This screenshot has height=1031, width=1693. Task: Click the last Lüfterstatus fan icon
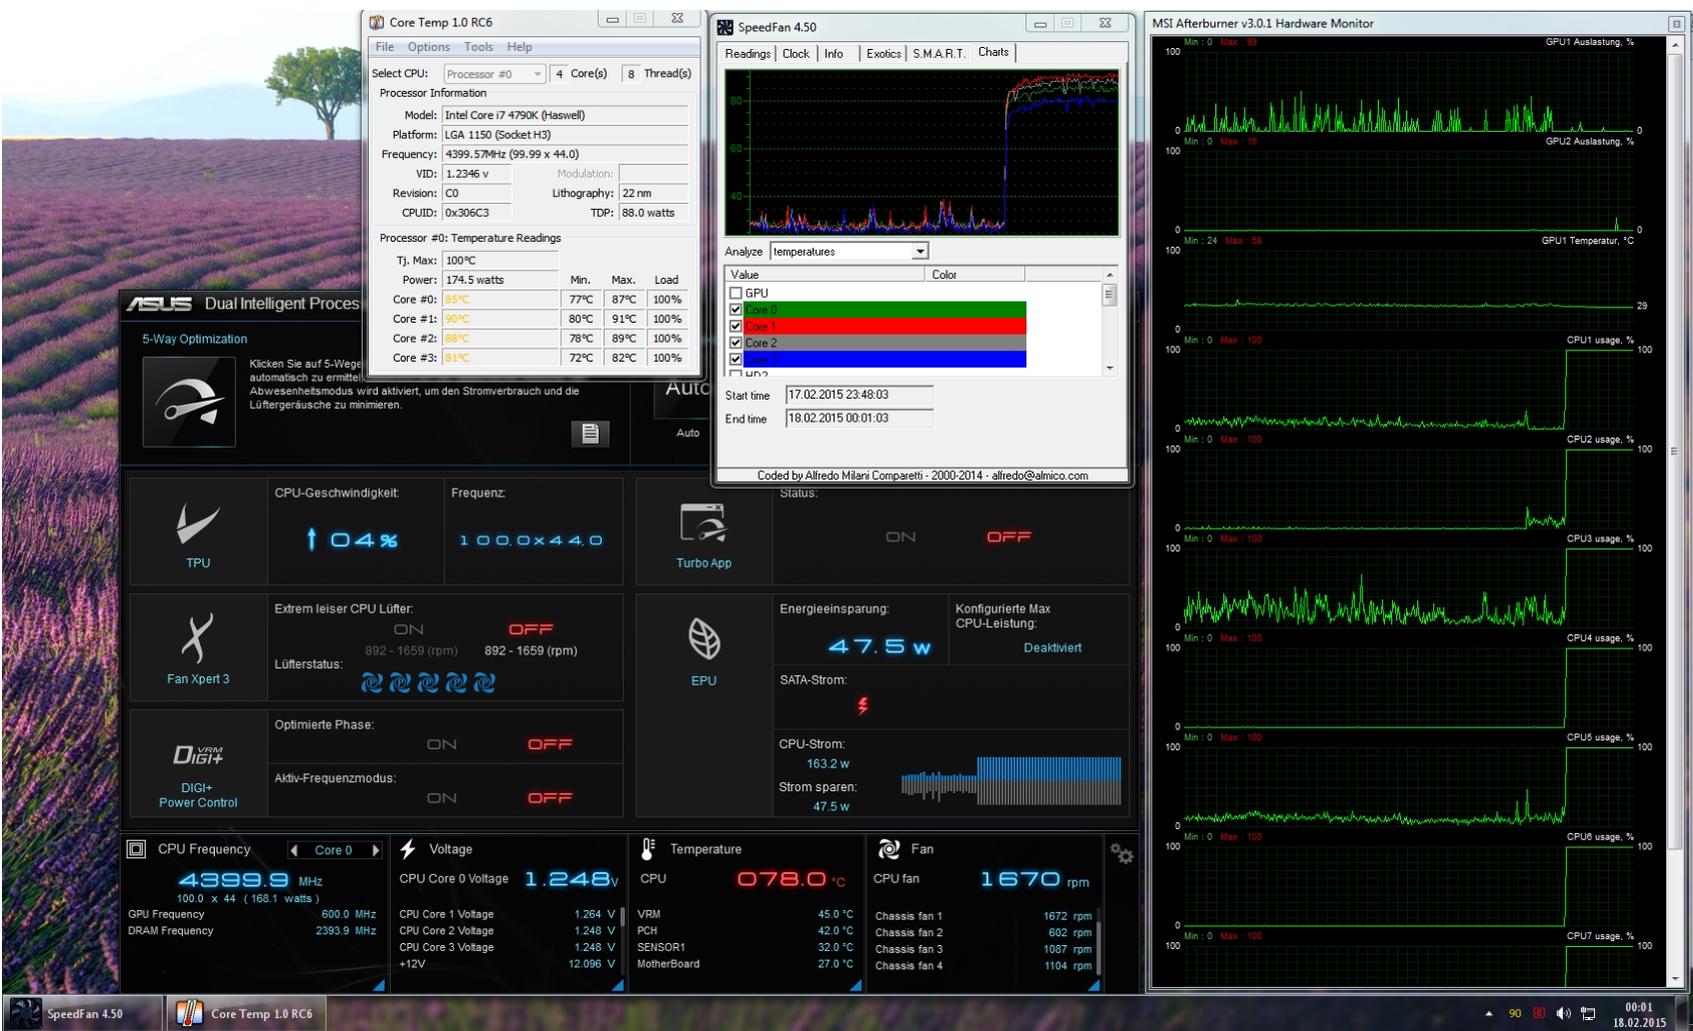pos(484,683)
